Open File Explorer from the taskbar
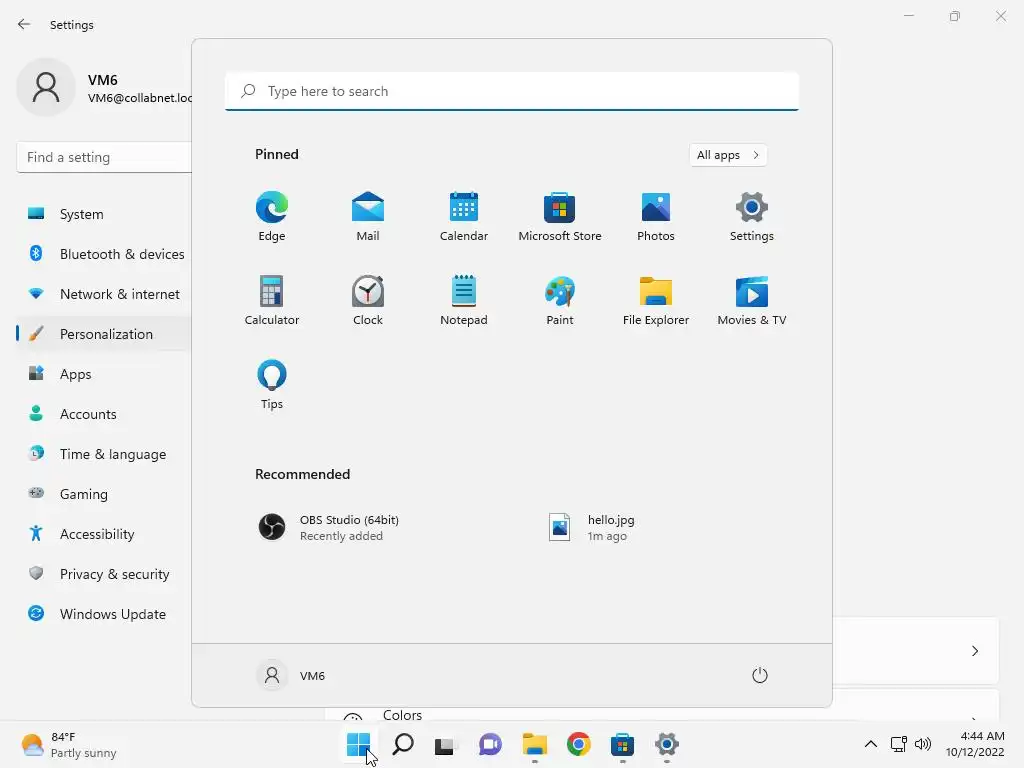 [x=534, y=744]
